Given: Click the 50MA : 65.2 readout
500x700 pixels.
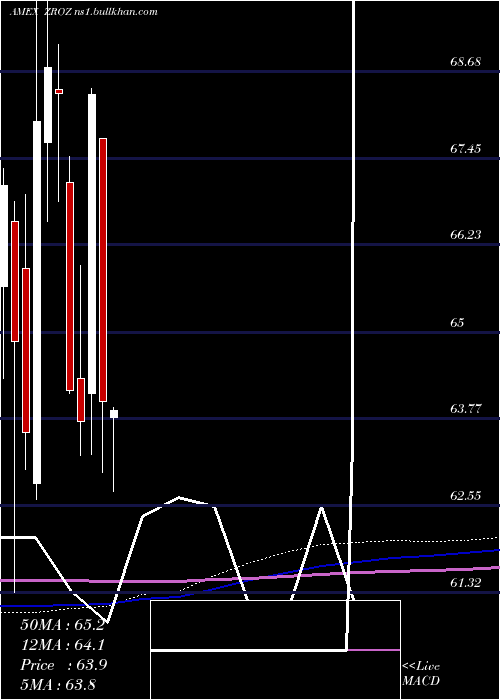Looking at the screenshot, I should [62, 625].
